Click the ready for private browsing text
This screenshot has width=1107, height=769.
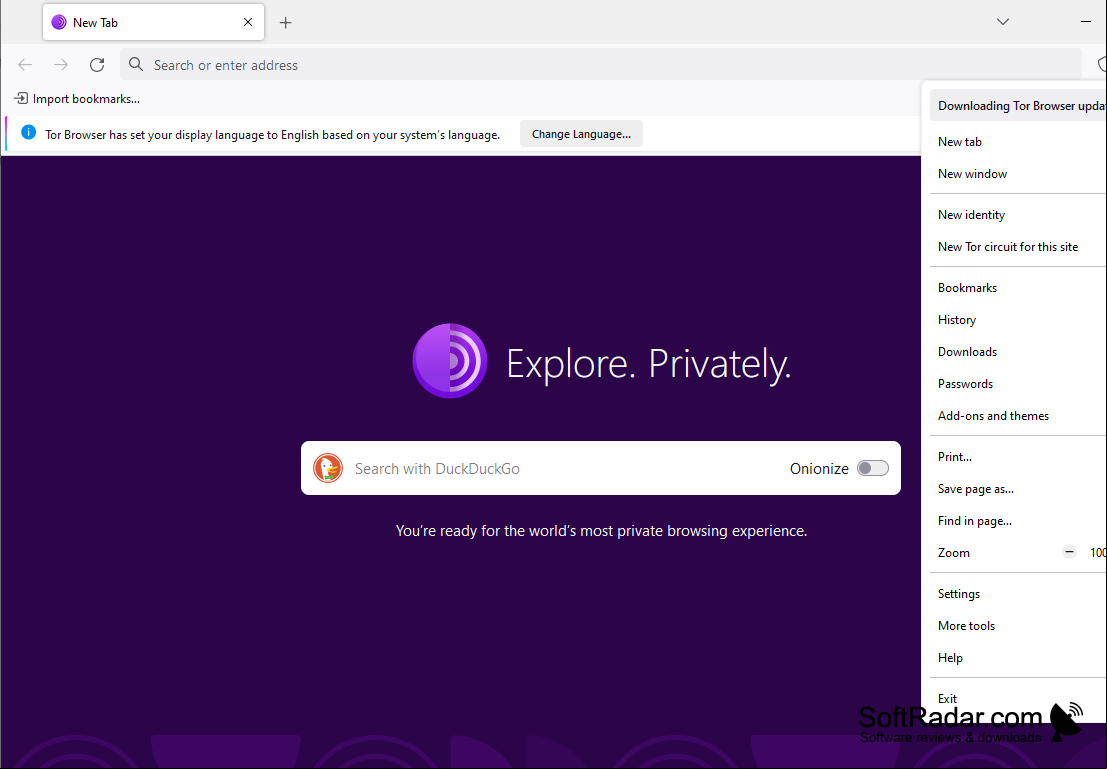click(601, 530)
